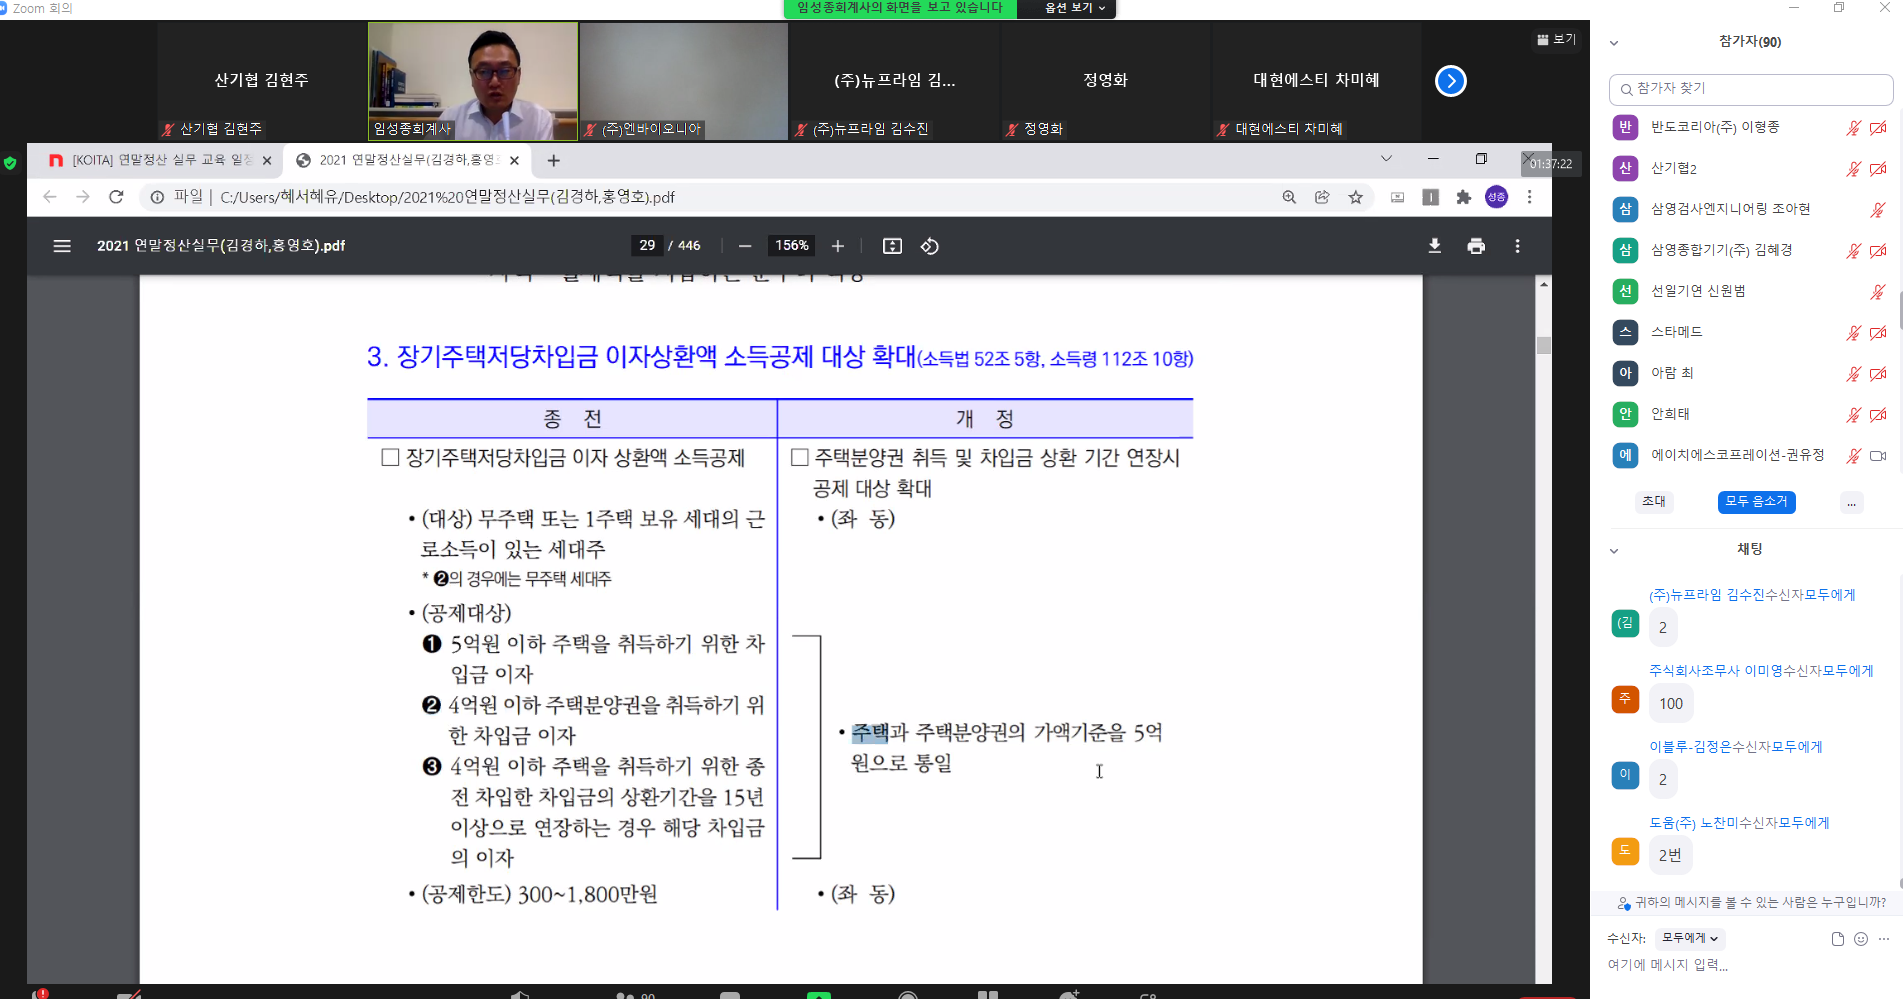Download the PDF file

coord(1434,246)
